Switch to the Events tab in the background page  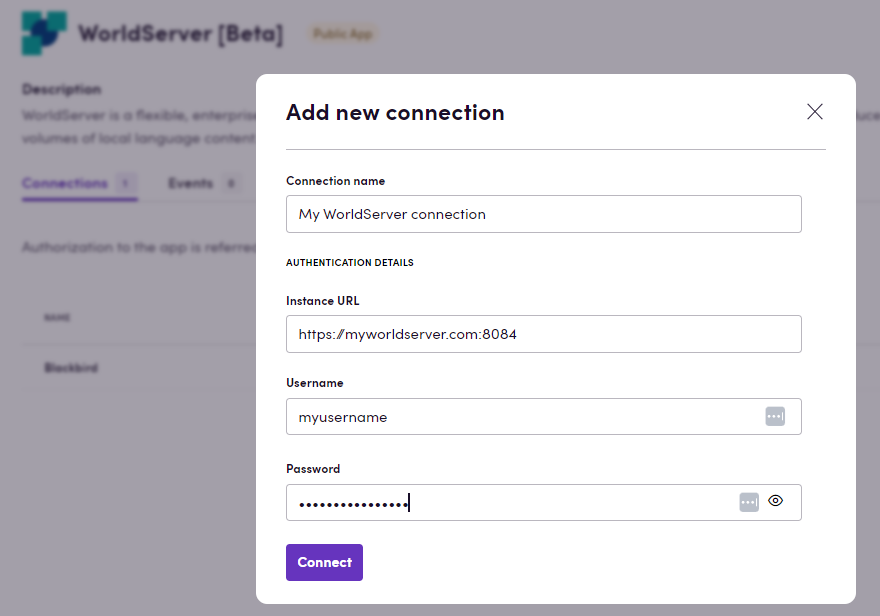click(x=203, y=183)
